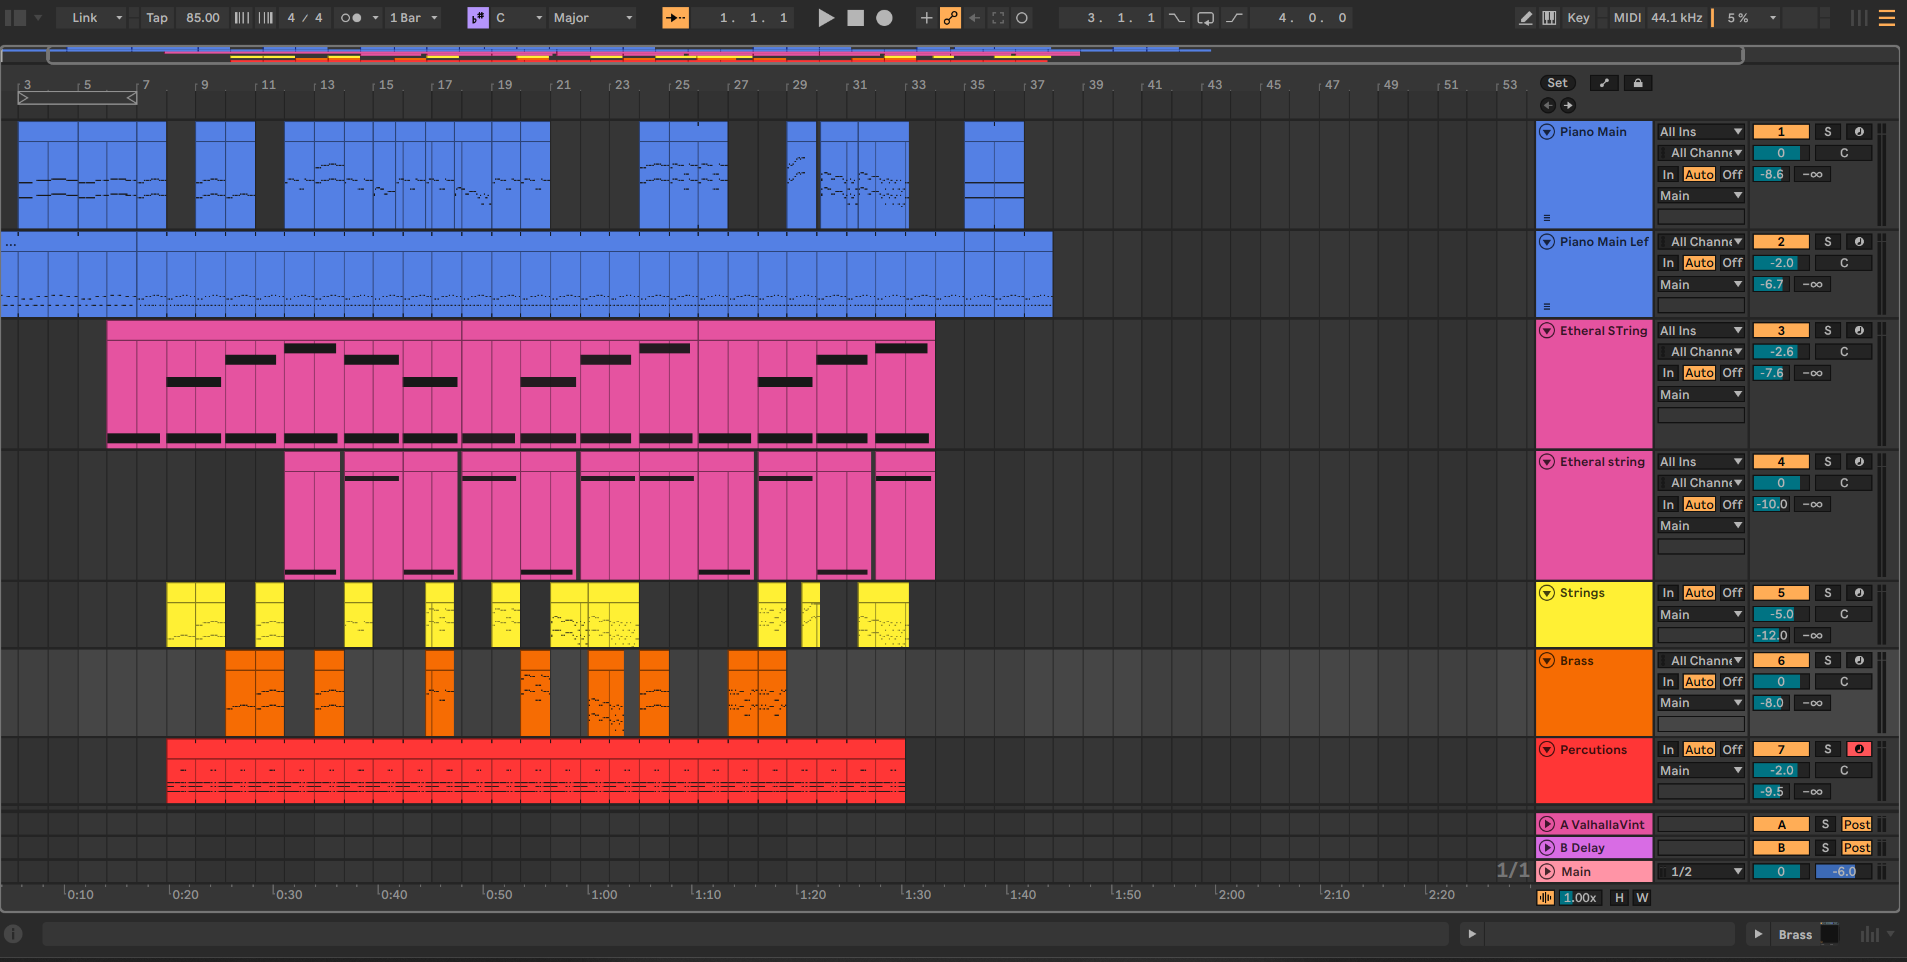Click the Tap tempo button
1907x962 pixels.
(157, 18)
